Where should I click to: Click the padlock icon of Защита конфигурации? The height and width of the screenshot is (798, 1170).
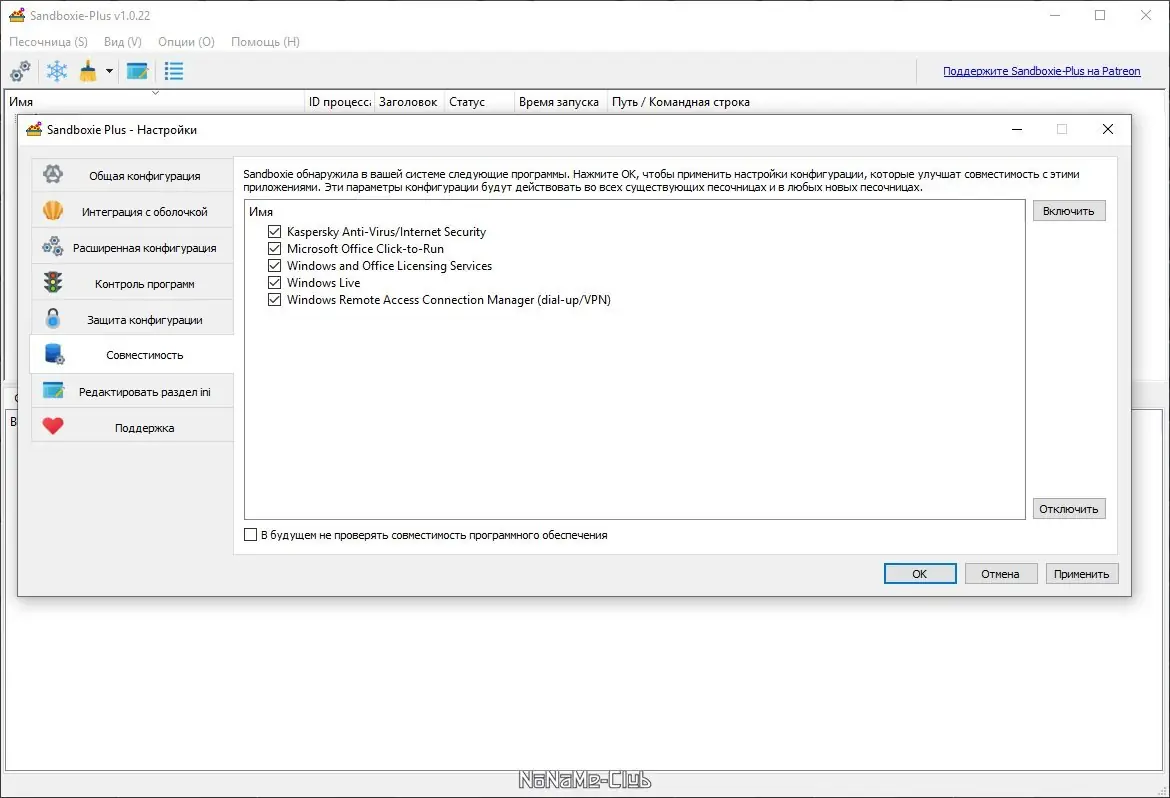click(x=53, y=319)
